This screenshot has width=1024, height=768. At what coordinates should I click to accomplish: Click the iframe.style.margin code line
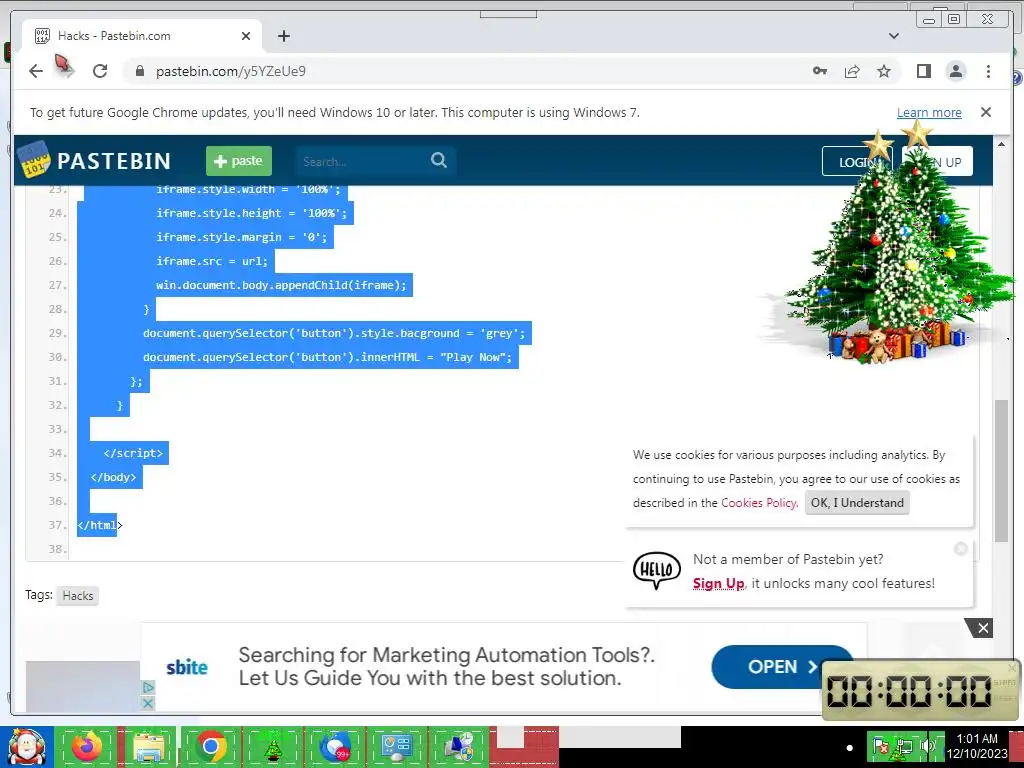point(241,237)
